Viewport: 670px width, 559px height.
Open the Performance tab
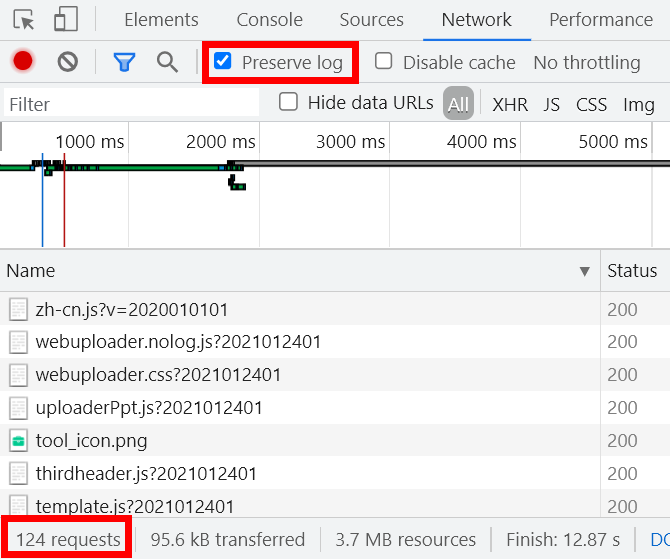click(x=600, y=20)
